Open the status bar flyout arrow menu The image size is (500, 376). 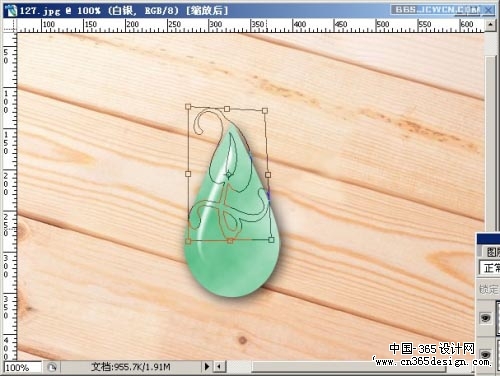(207, 367)
